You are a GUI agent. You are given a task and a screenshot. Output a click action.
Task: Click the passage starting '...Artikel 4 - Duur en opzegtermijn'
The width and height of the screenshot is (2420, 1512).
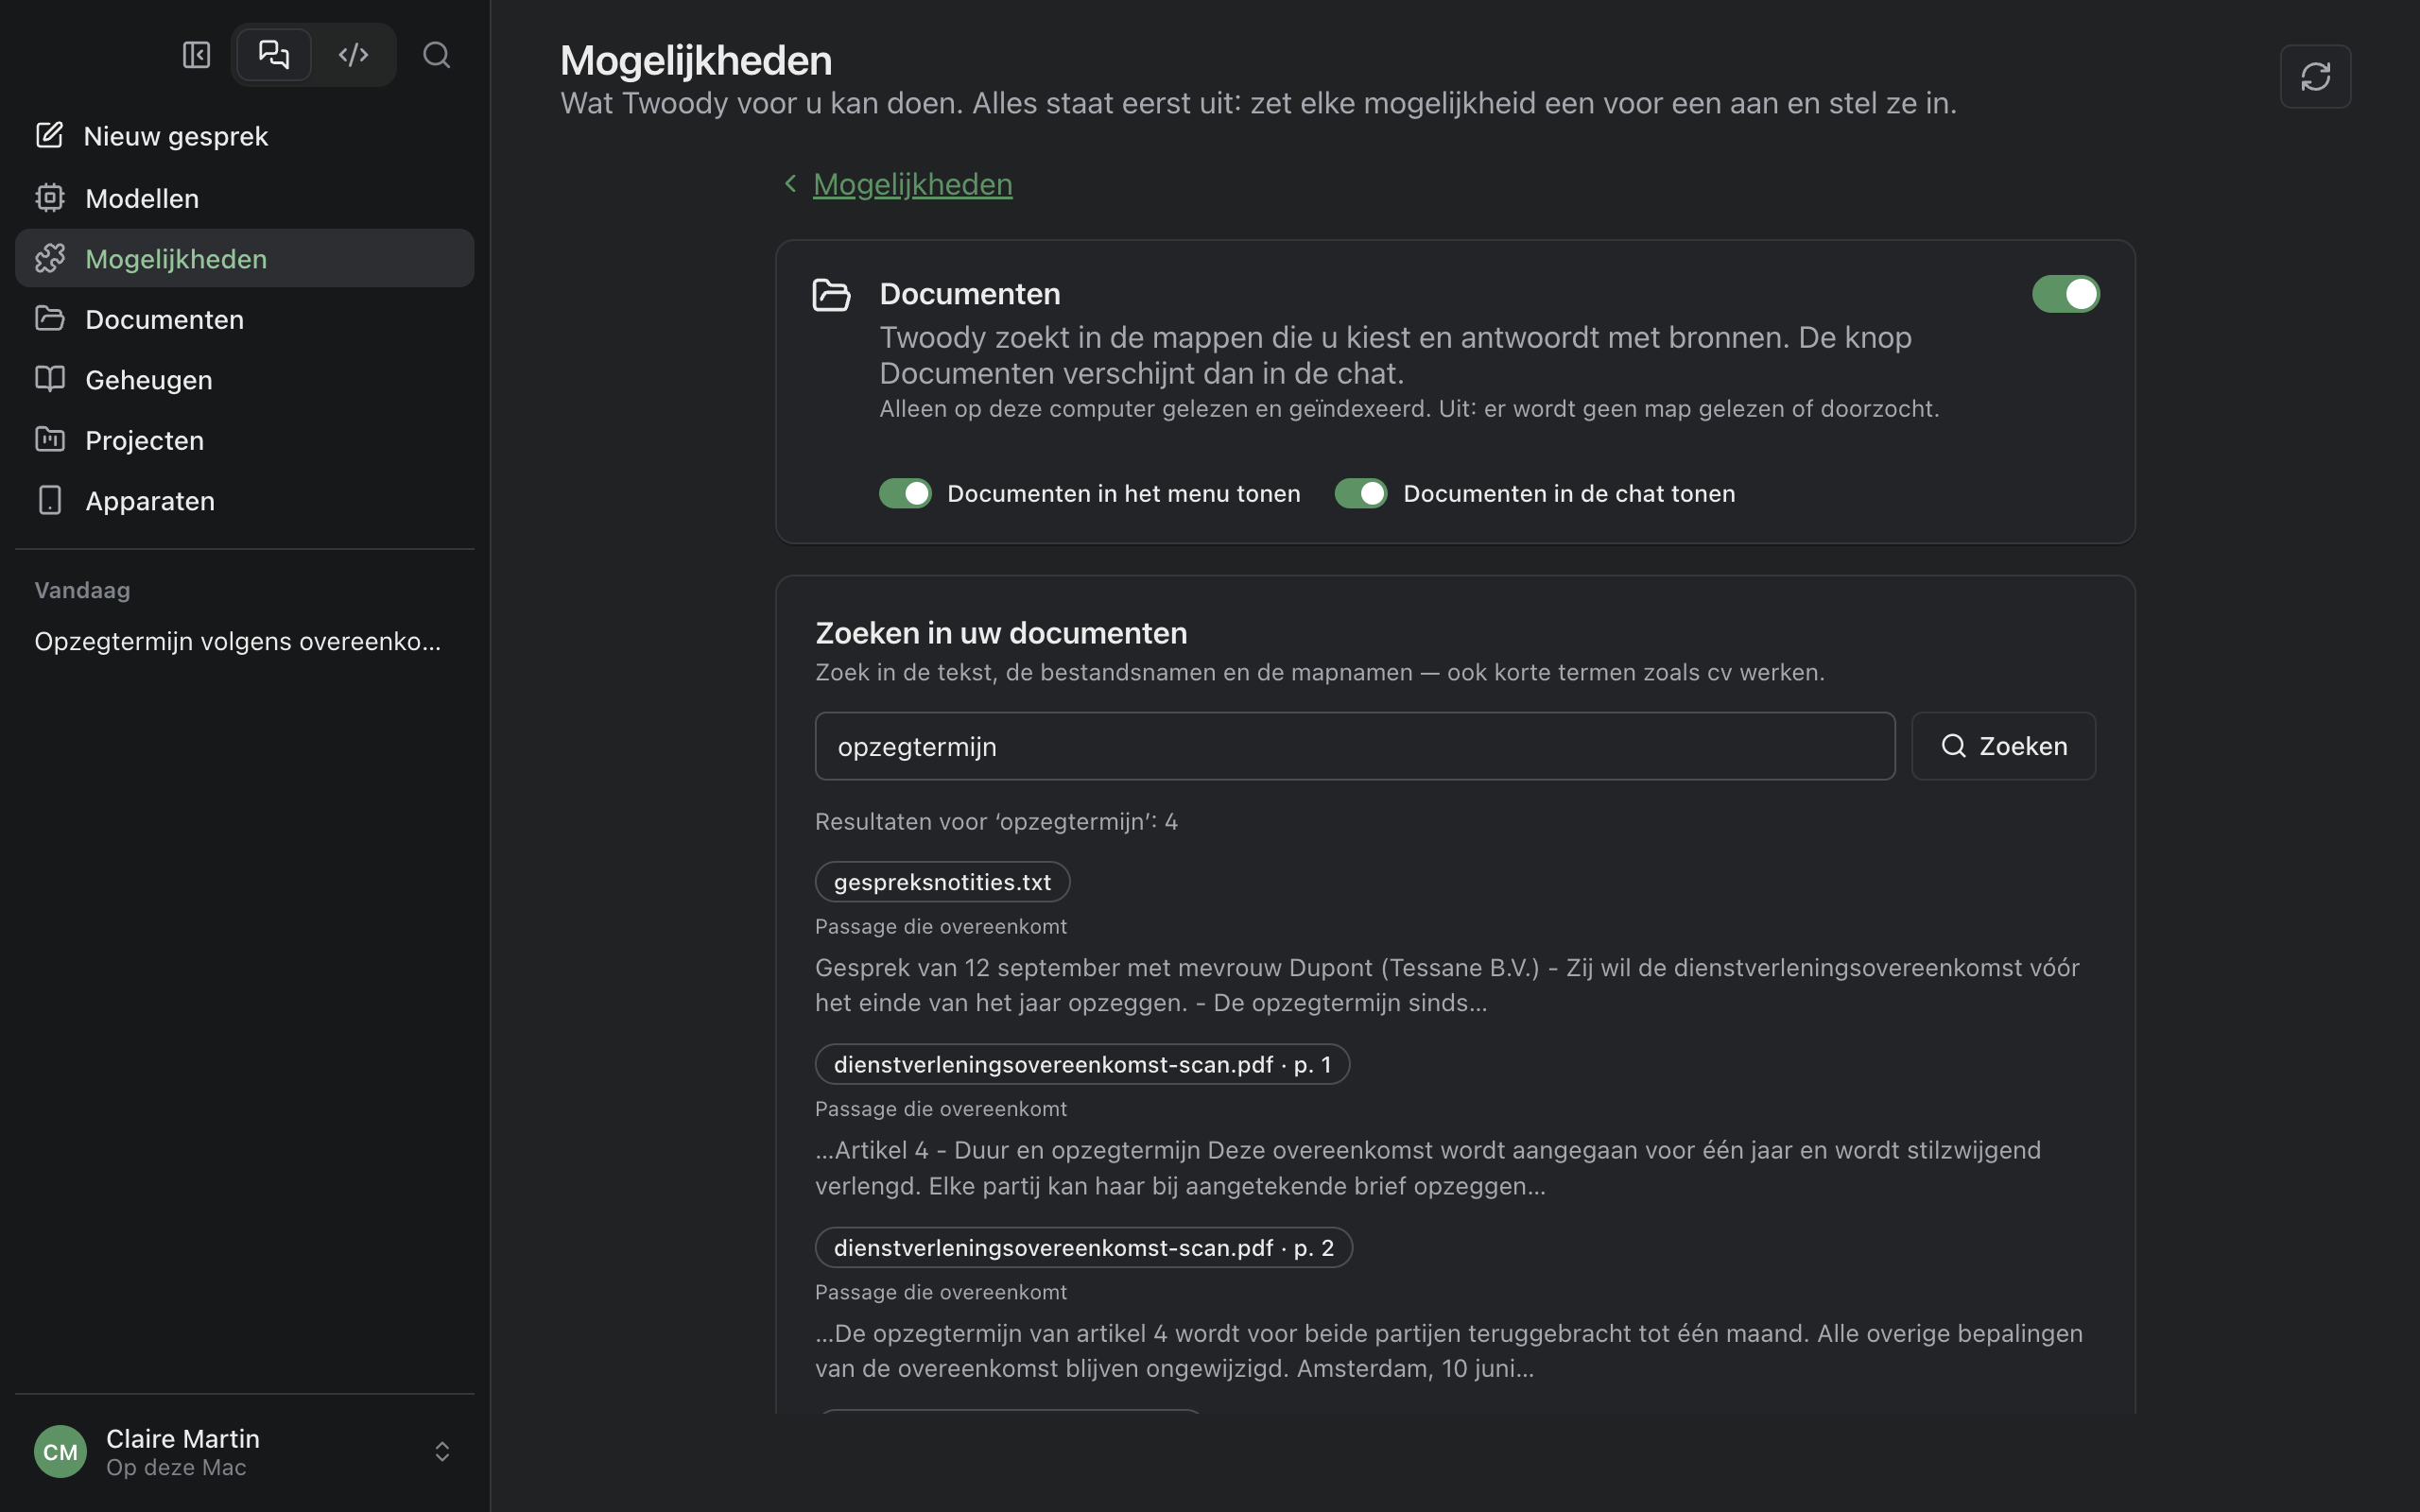click(1428, 1168)
